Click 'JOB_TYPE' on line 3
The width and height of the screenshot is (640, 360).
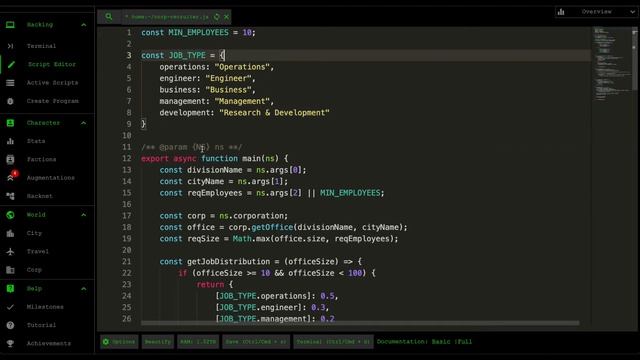point(187,56)
